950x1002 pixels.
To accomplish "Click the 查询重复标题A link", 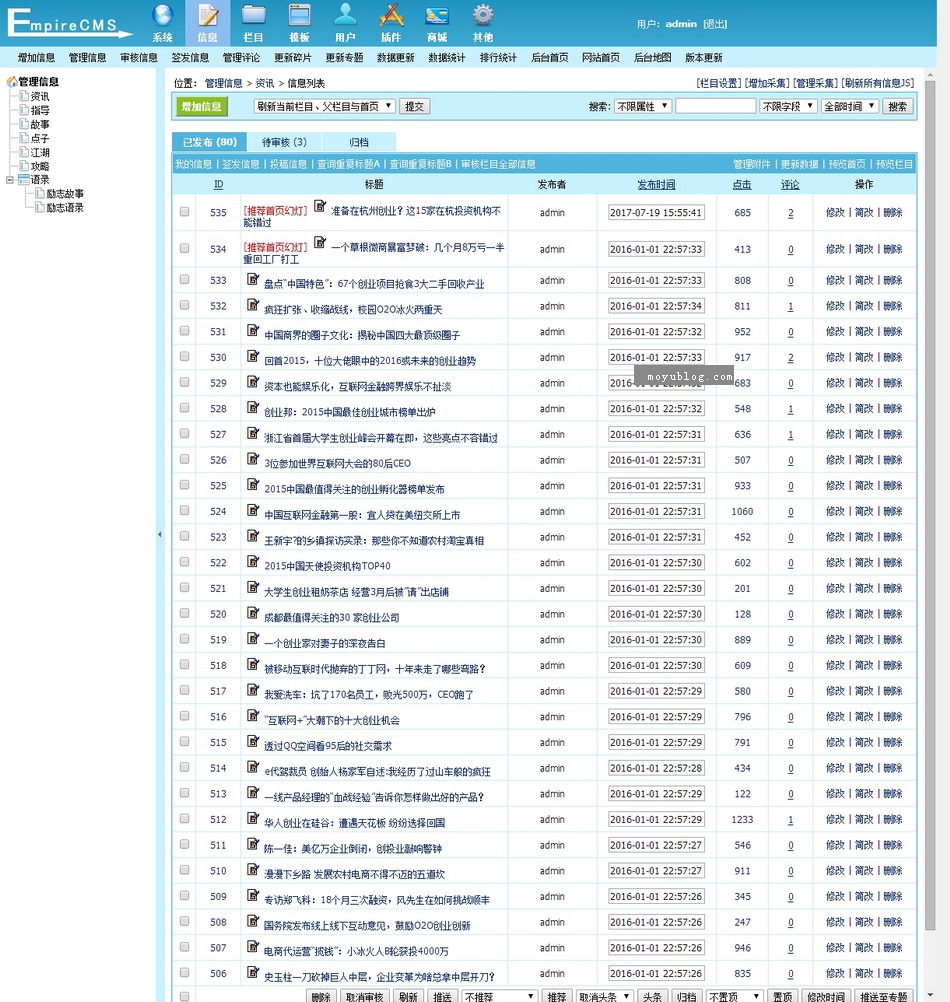I will pyautogui.click(x=349, y=164).
